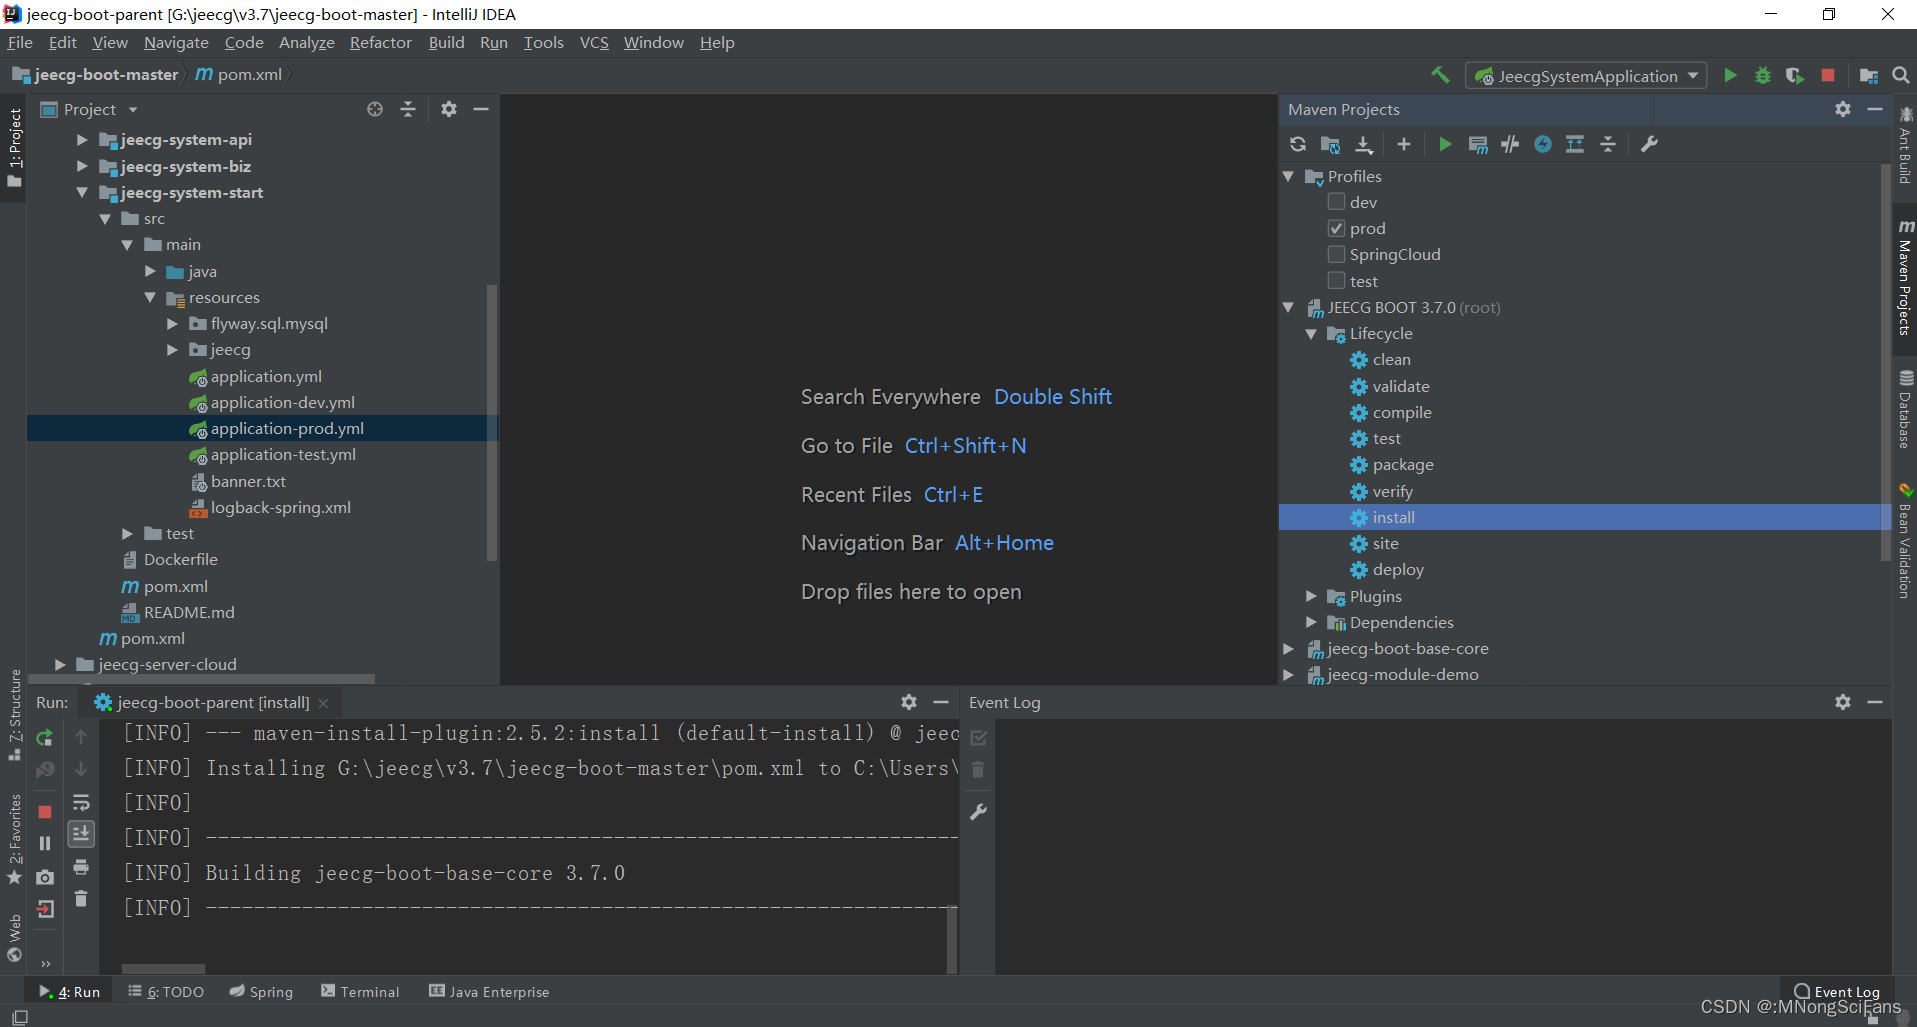This screenshot has height=1027, width=1917.
Task: Switch to jeecg-boot-parent [install] run tab
Action: [212, 703]
